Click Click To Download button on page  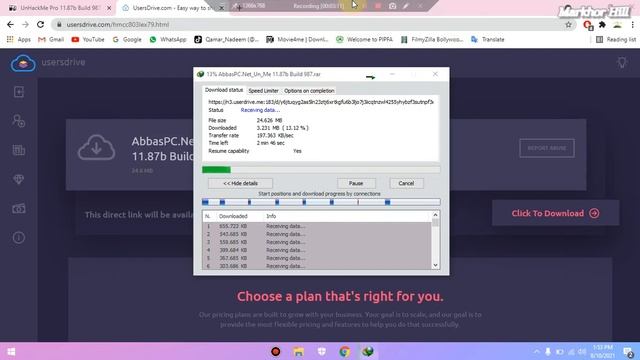pyautogui.click(x=555, y=213)
